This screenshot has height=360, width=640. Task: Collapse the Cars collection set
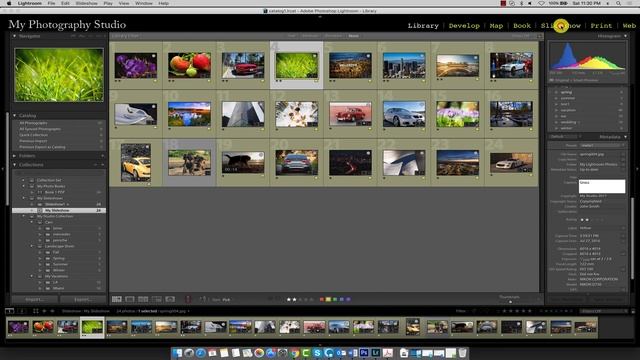click(x=32, y=222)
